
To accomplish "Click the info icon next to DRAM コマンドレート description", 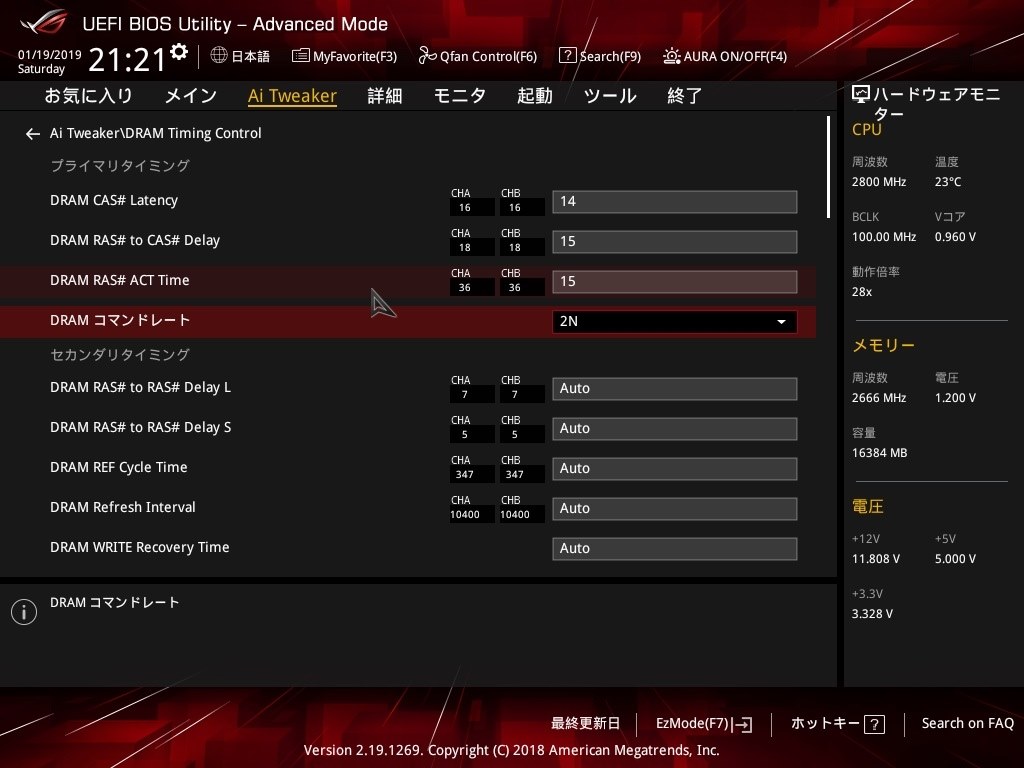I will pyautogui.click(x=24, y=611).
